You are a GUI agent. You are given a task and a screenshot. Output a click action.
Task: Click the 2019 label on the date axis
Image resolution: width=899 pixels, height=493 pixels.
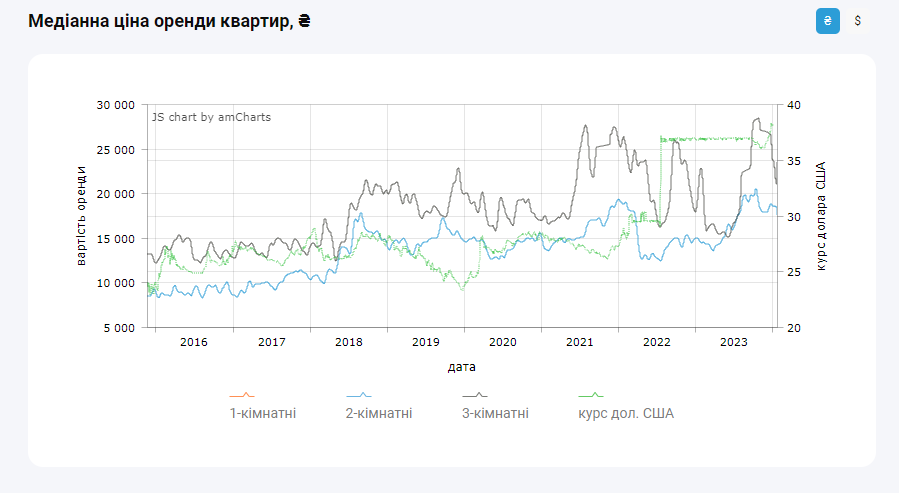coord(426,342)
